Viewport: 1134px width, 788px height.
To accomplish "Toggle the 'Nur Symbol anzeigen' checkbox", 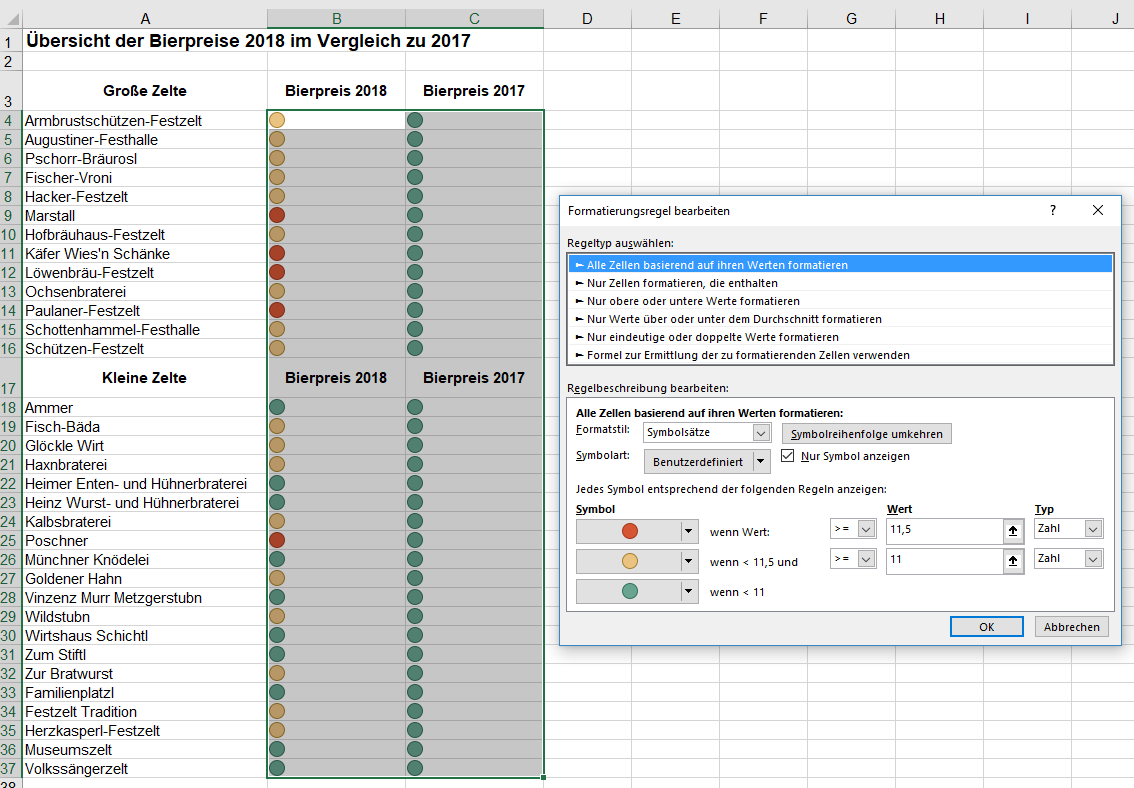I will (788, 456).
